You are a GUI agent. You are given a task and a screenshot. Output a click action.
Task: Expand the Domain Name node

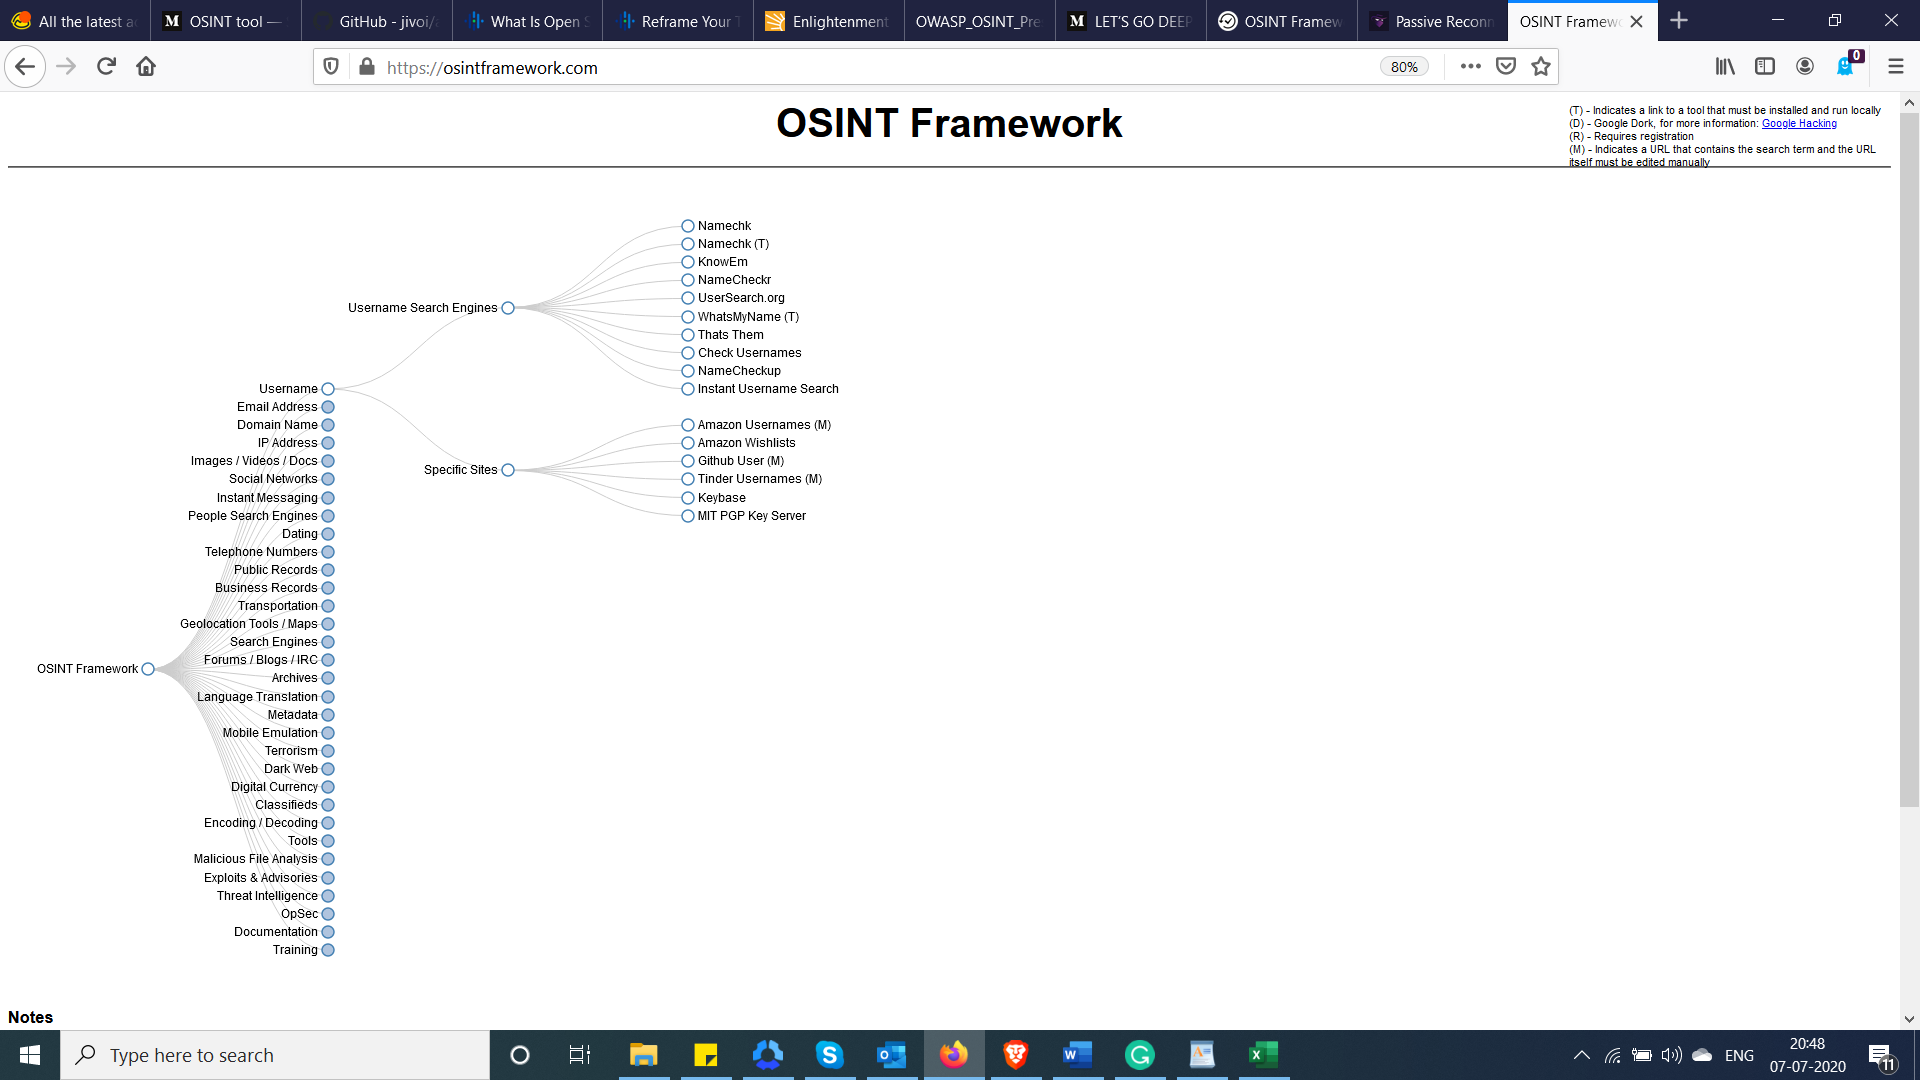[x=328, y=425]
